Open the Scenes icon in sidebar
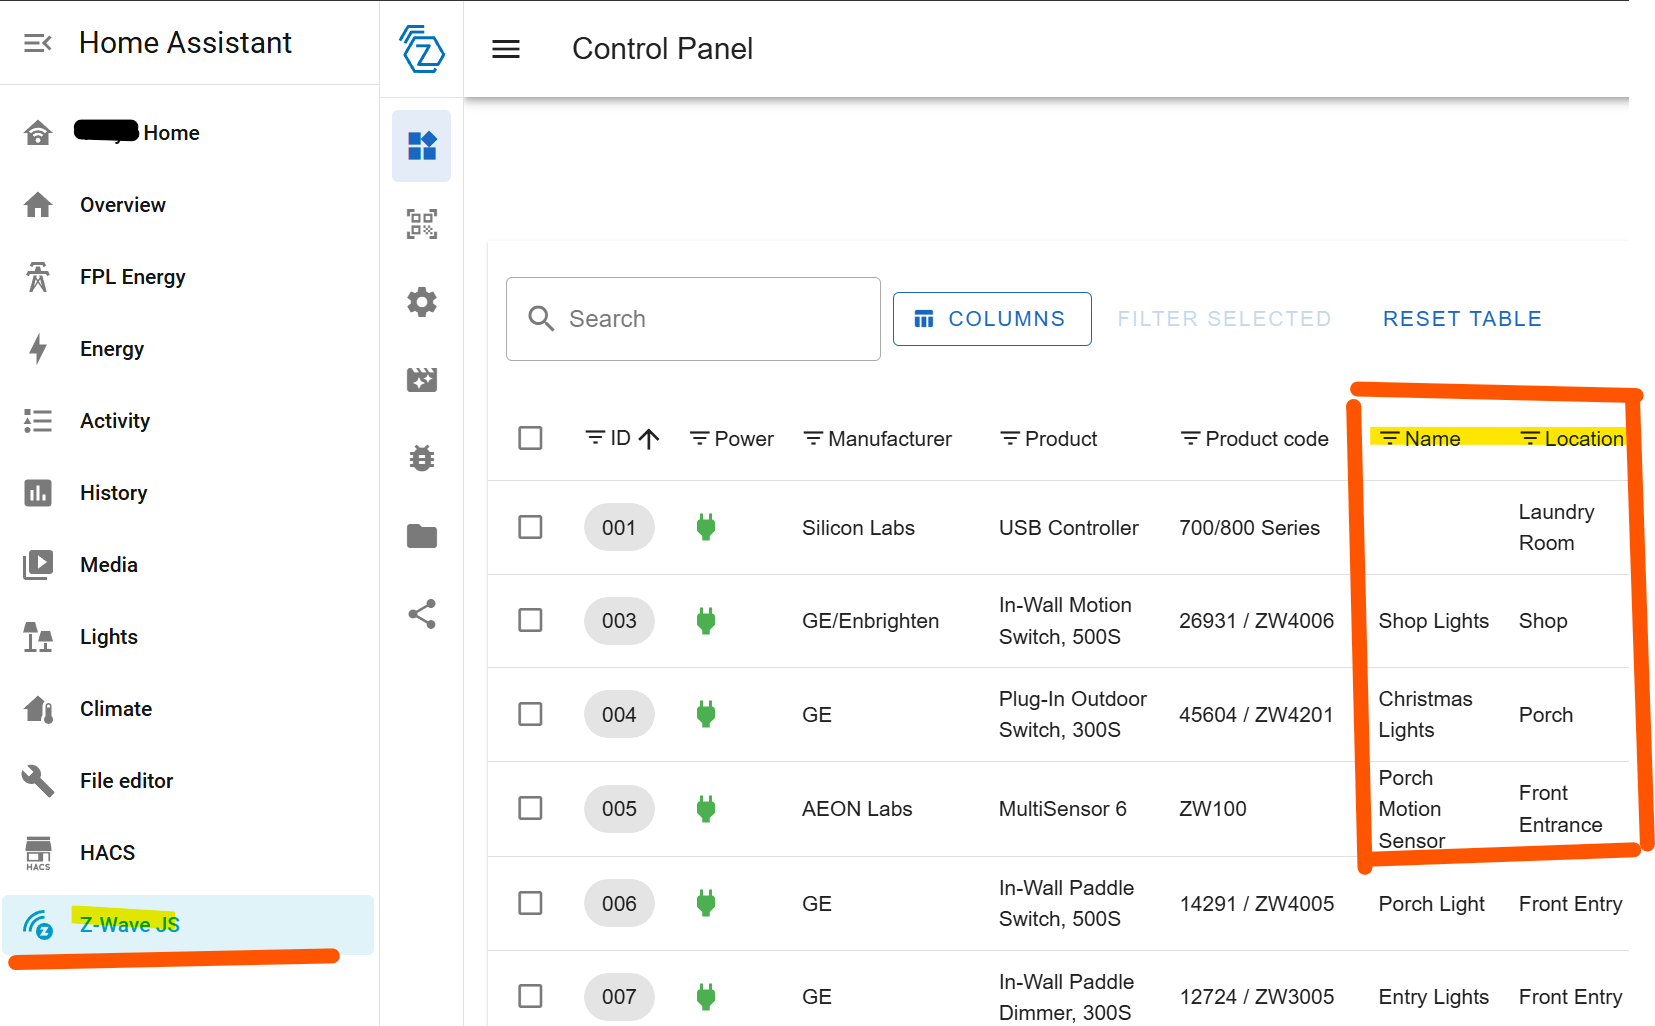The image size is (1655, 1026). pyautogui.click(x=422, y=380)
